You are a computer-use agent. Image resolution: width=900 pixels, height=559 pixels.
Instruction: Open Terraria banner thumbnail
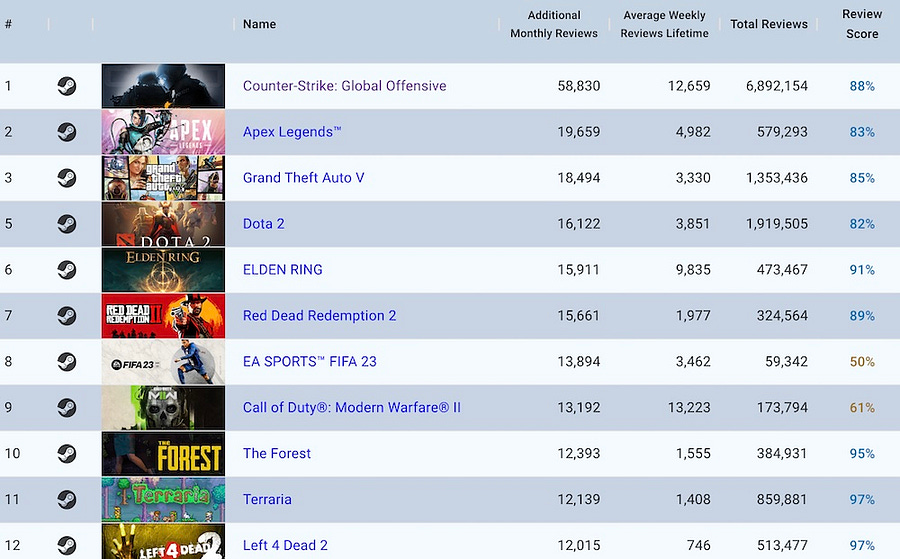tap(163, 499)
